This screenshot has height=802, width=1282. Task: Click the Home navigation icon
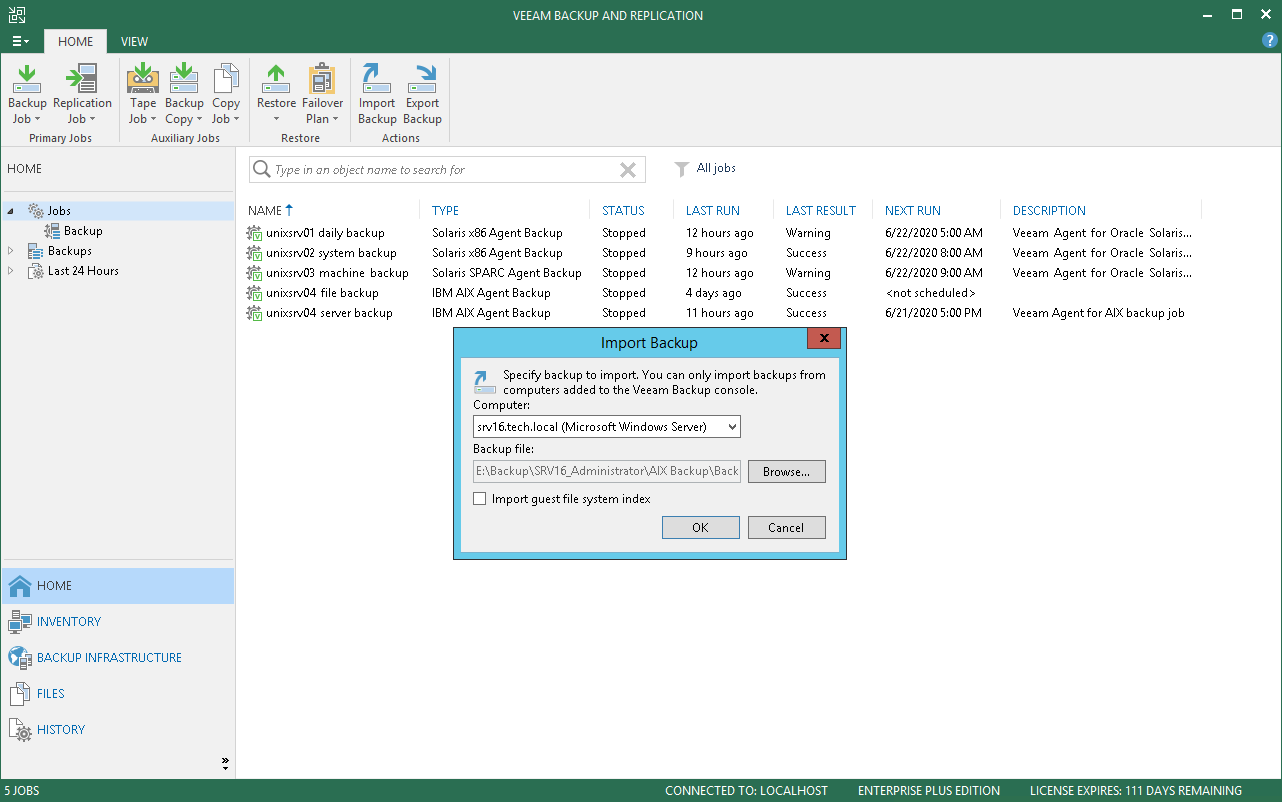tap(20, 586)
